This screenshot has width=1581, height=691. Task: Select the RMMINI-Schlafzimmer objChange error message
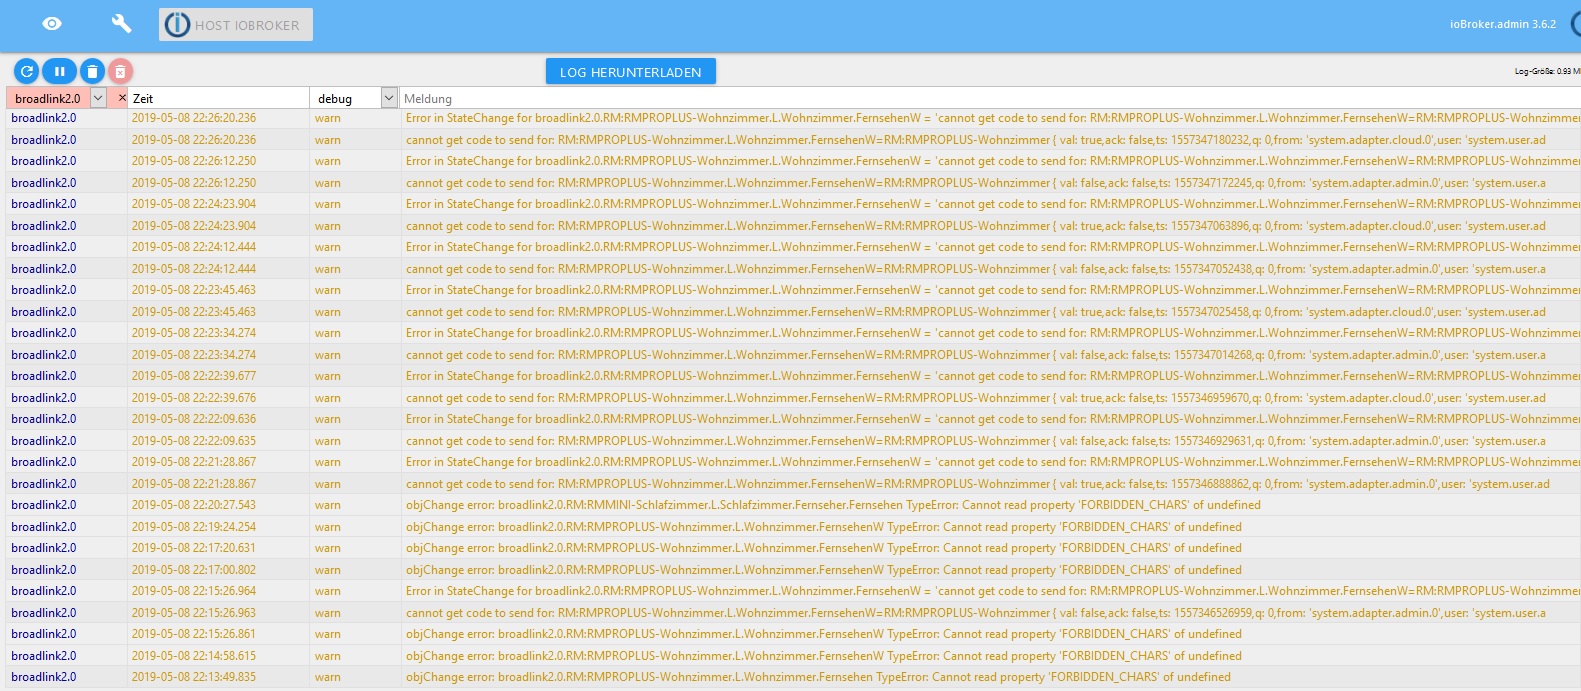tap(833, 505)
